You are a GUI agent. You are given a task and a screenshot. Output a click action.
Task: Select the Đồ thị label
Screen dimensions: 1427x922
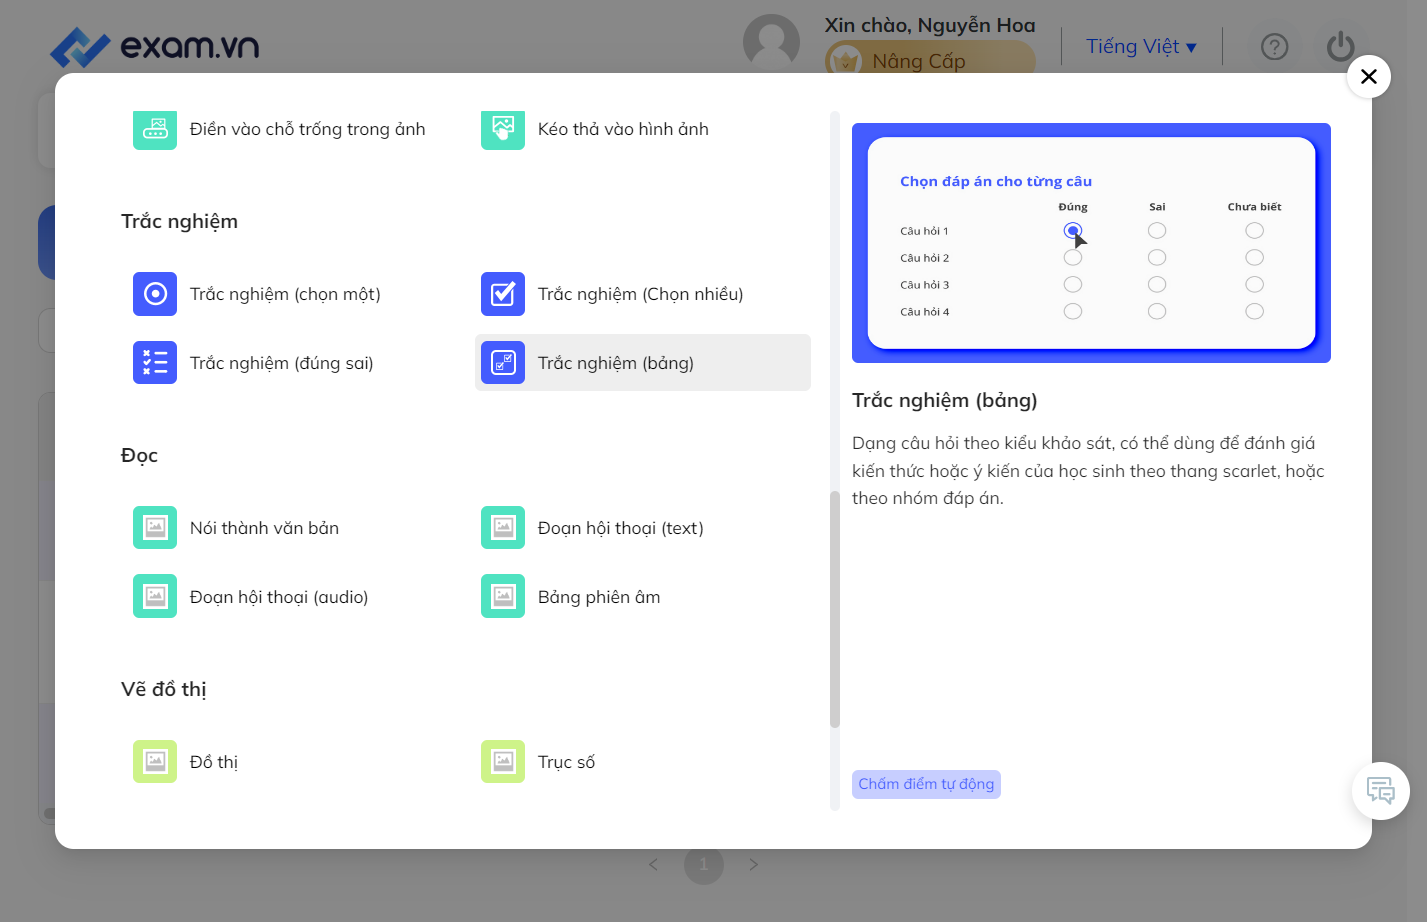(x=214, y=762)
